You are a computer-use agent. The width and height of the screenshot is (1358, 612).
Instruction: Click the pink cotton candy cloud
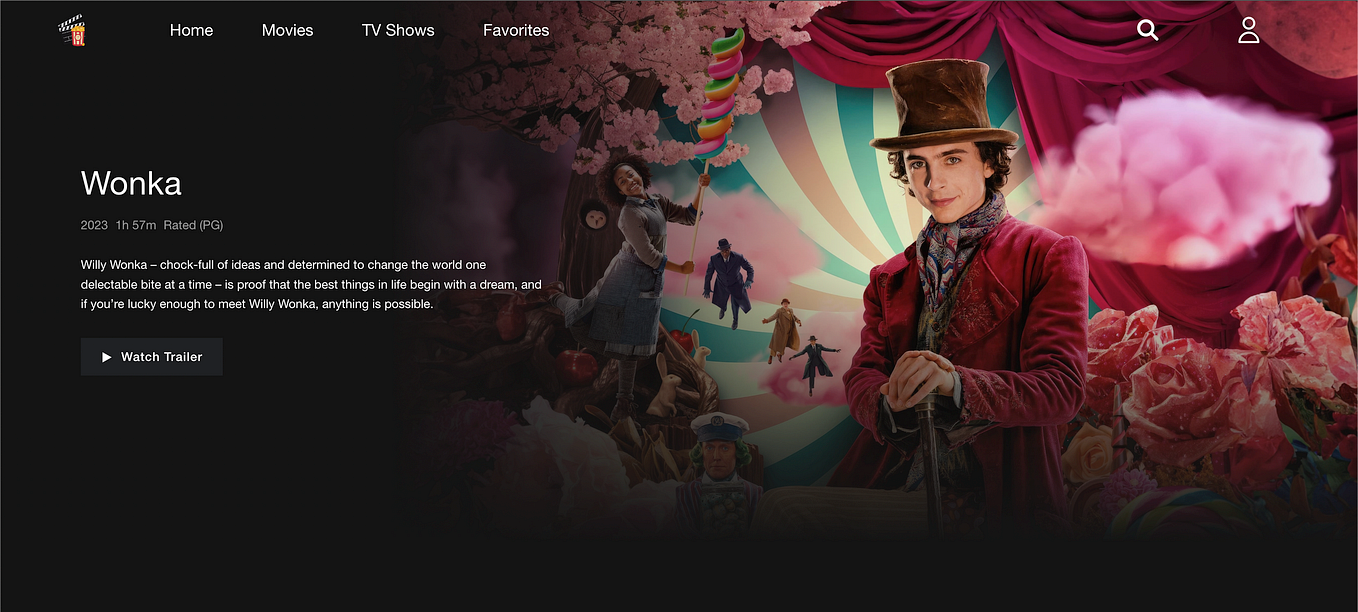click(1185, 180)
